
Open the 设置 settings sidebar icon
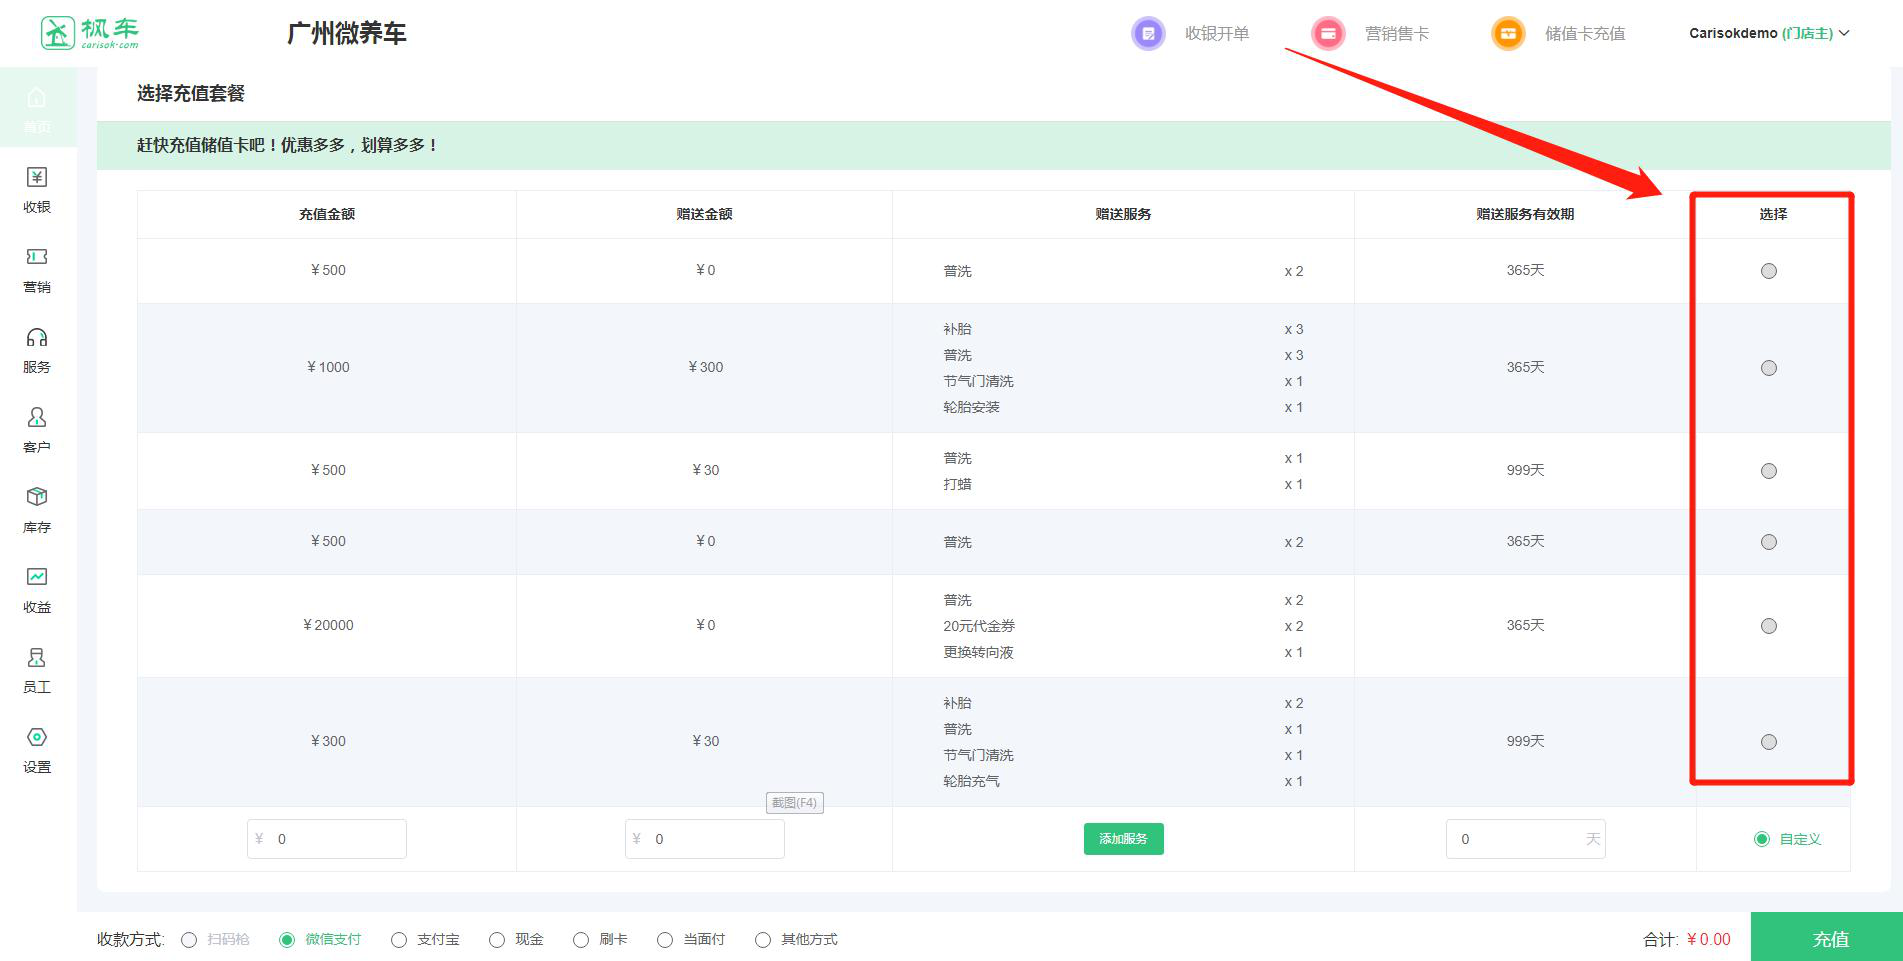(37, 738)
